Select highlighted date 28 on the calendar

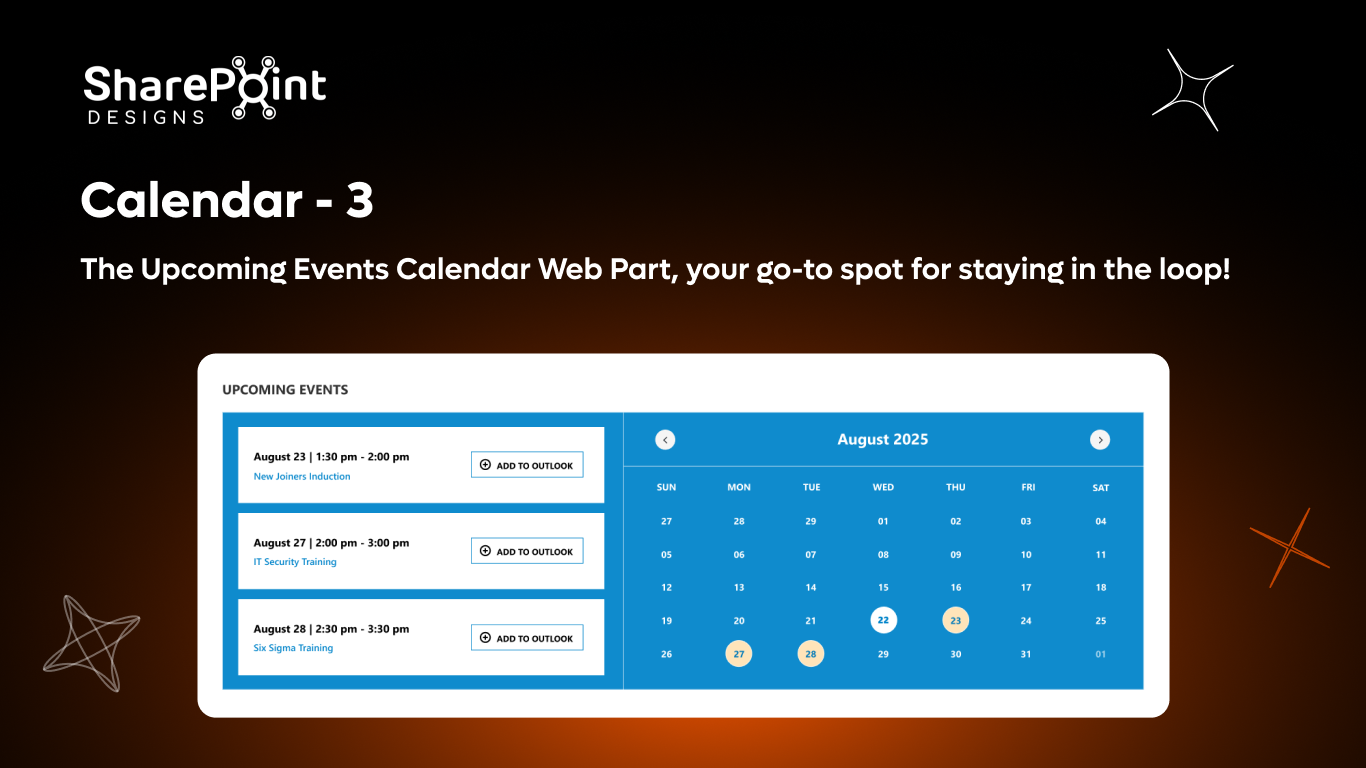pyautogui.click(x=811, y=653)
